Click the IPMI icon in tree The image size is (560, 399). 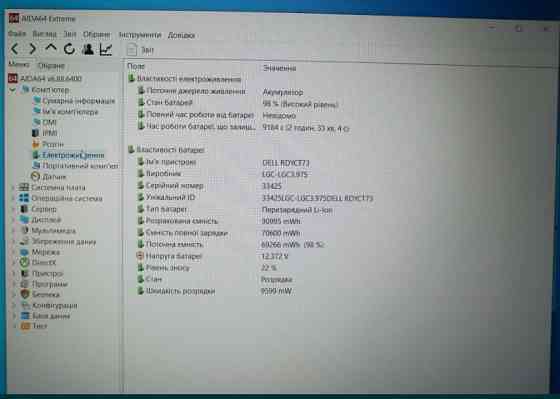pos(36,133)
